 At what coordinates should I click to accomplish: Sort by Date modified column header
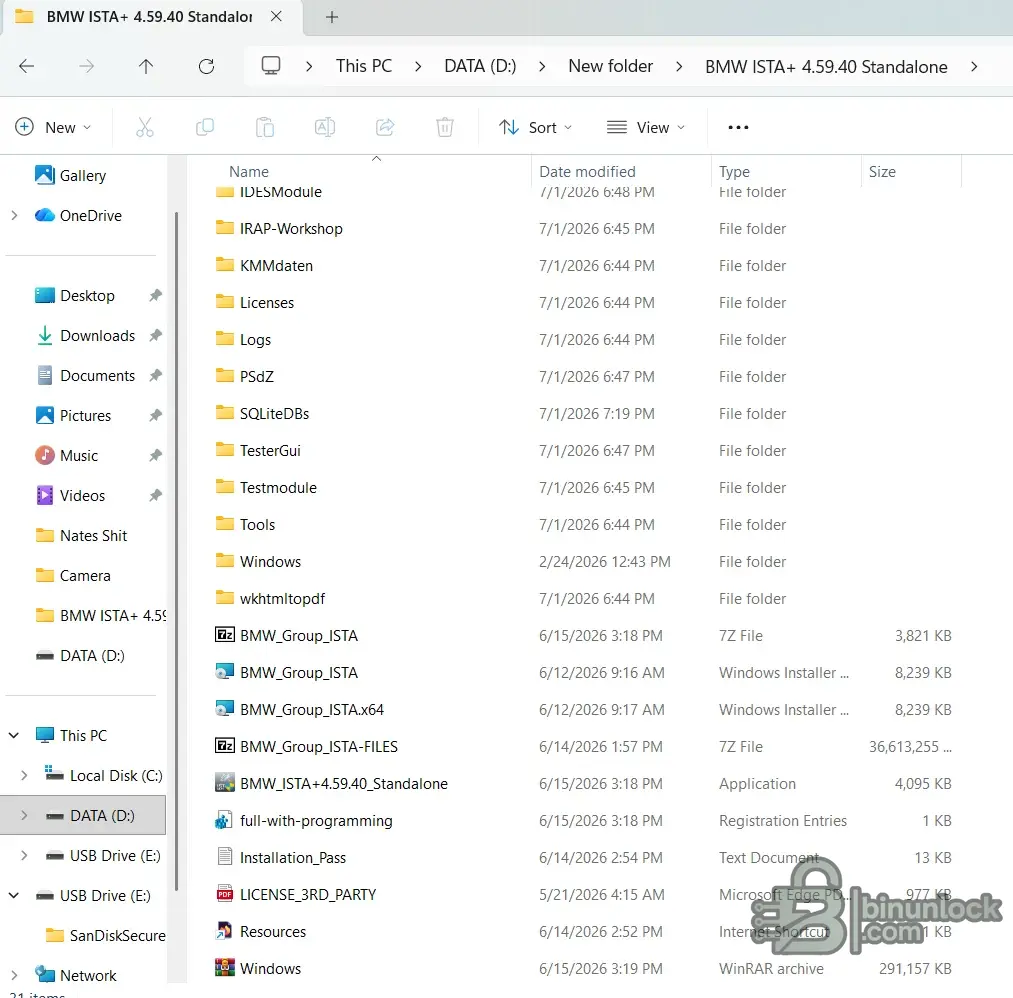click(x=587, y=172)
